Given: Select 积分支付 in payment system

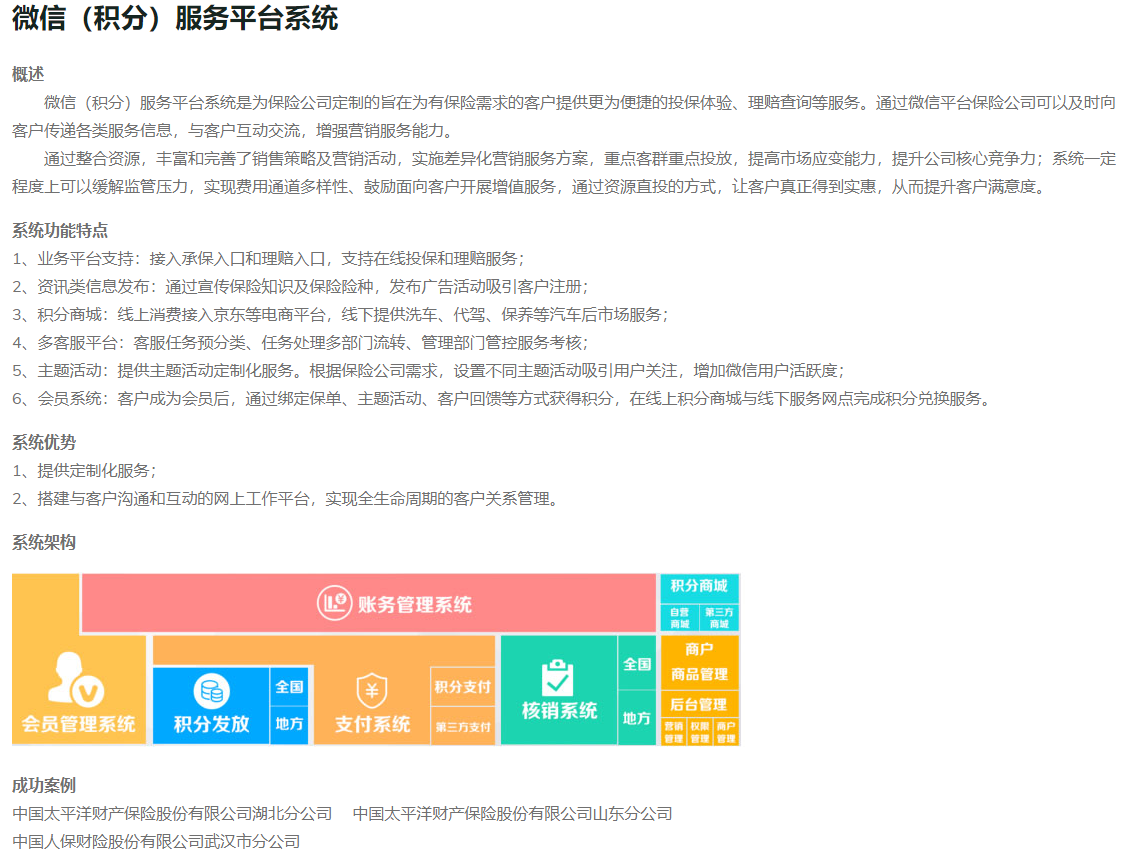Looking at the screenshot, I should tap(462, 687).
